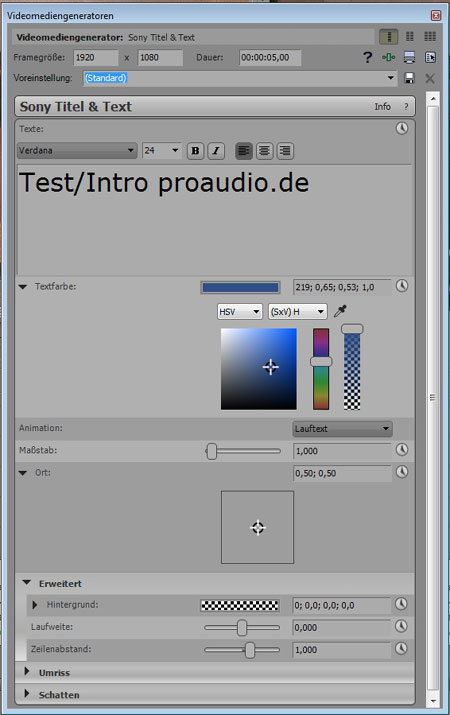Click the Maßstab slider handle
This screenshot has width=450, height=715.
coord(212,451)
